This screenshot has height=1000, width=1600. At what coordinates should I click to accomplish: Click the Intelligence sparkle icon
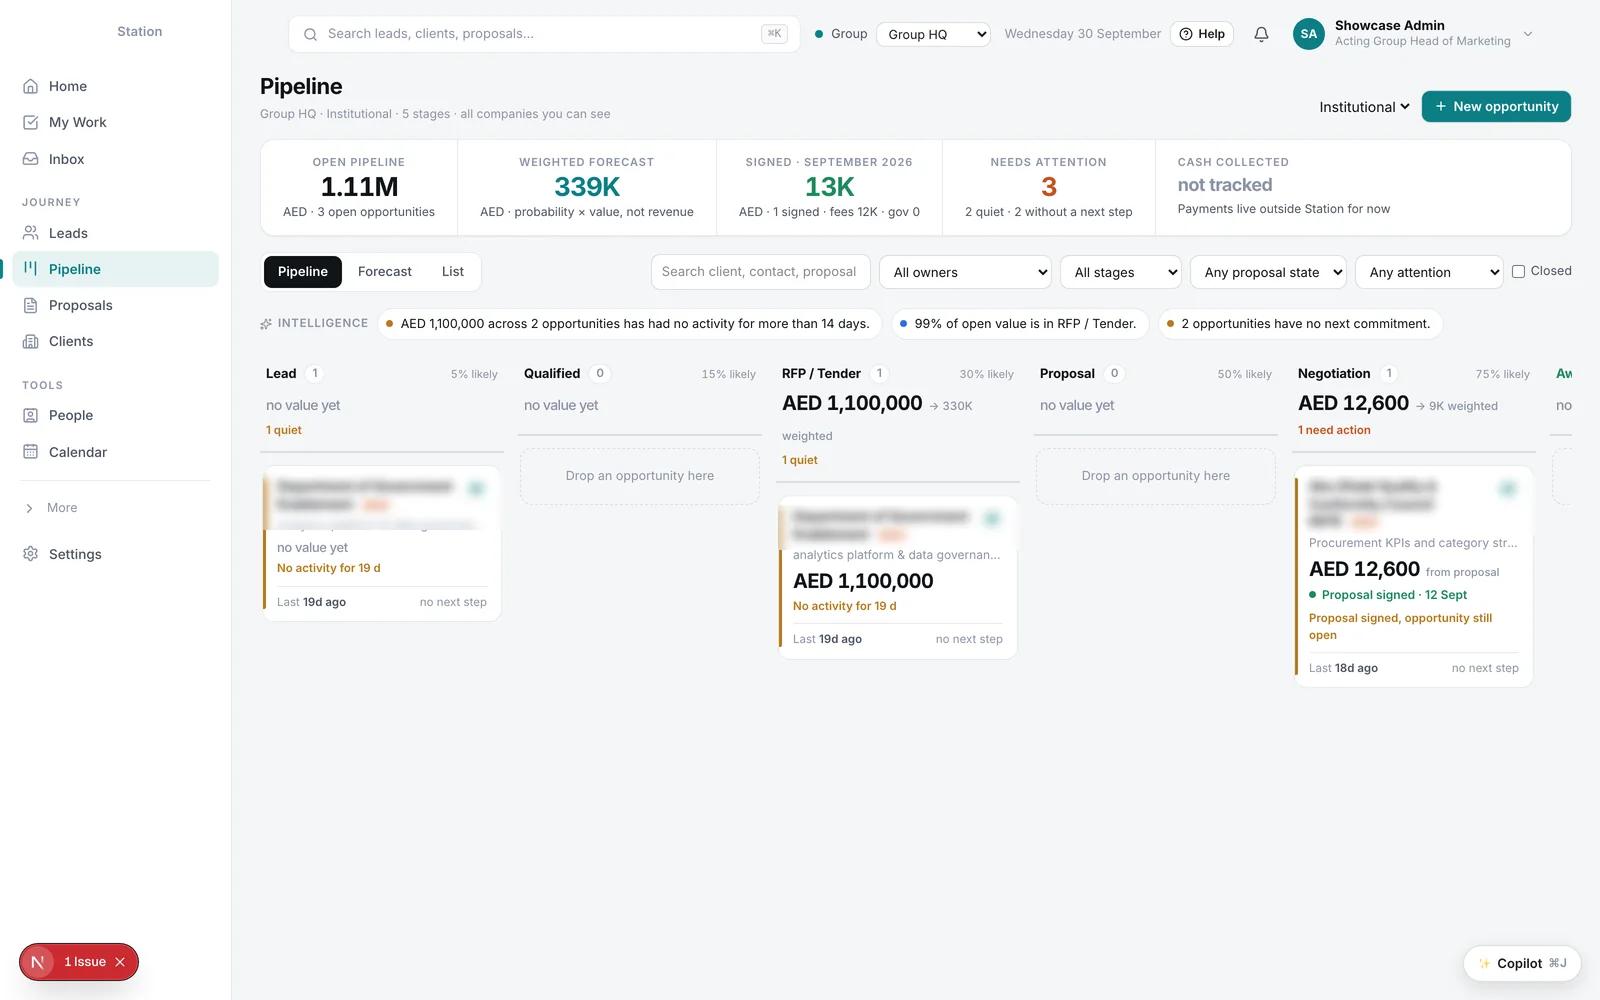266,324
